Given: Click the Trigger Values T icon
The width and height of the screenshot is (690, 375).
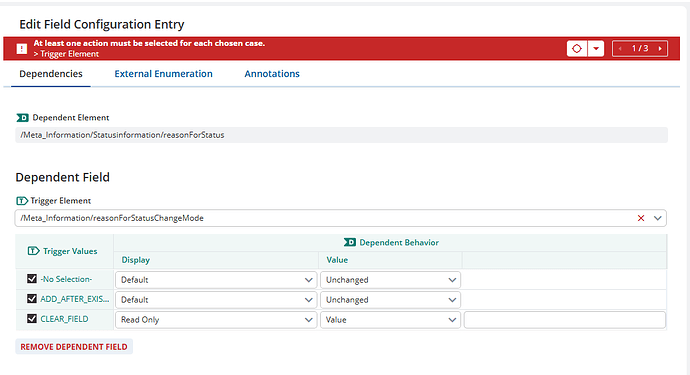Looking at the screenshot, I should [x=33, y=251].
